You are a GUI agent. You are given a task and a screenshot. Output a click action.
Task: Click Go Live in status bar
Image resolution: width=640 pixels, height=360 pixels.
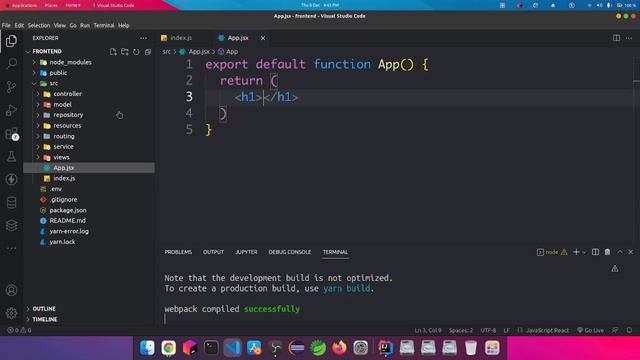tap(591, 330)
